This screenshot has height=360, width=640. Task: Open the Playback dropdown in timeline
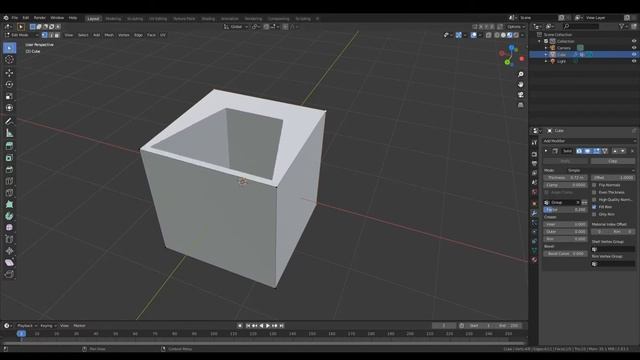coord(27,326)
